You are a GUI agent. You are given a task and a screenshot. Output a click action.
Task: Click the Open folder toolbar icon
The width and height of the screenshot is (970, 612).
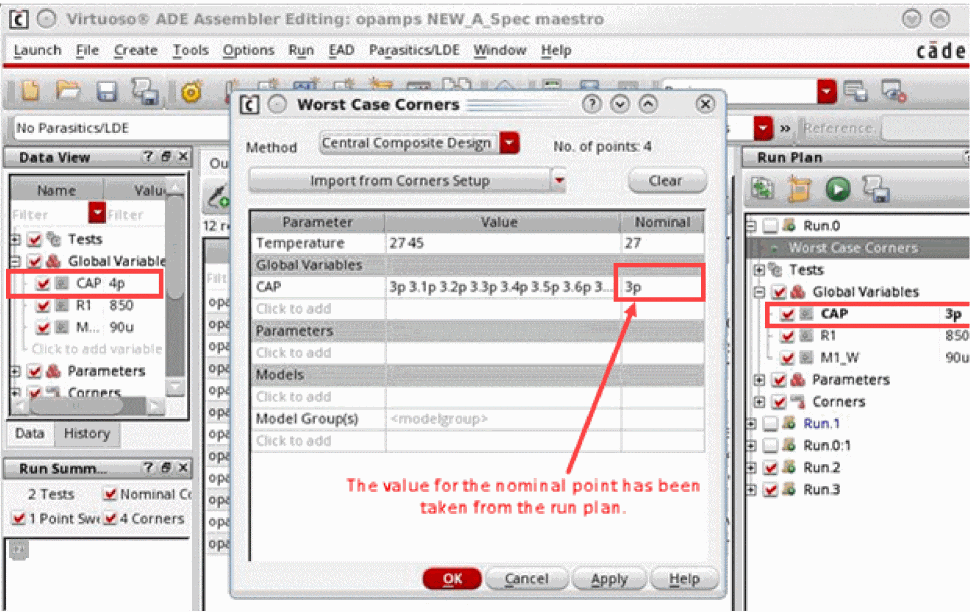click(x=68, y=92)
